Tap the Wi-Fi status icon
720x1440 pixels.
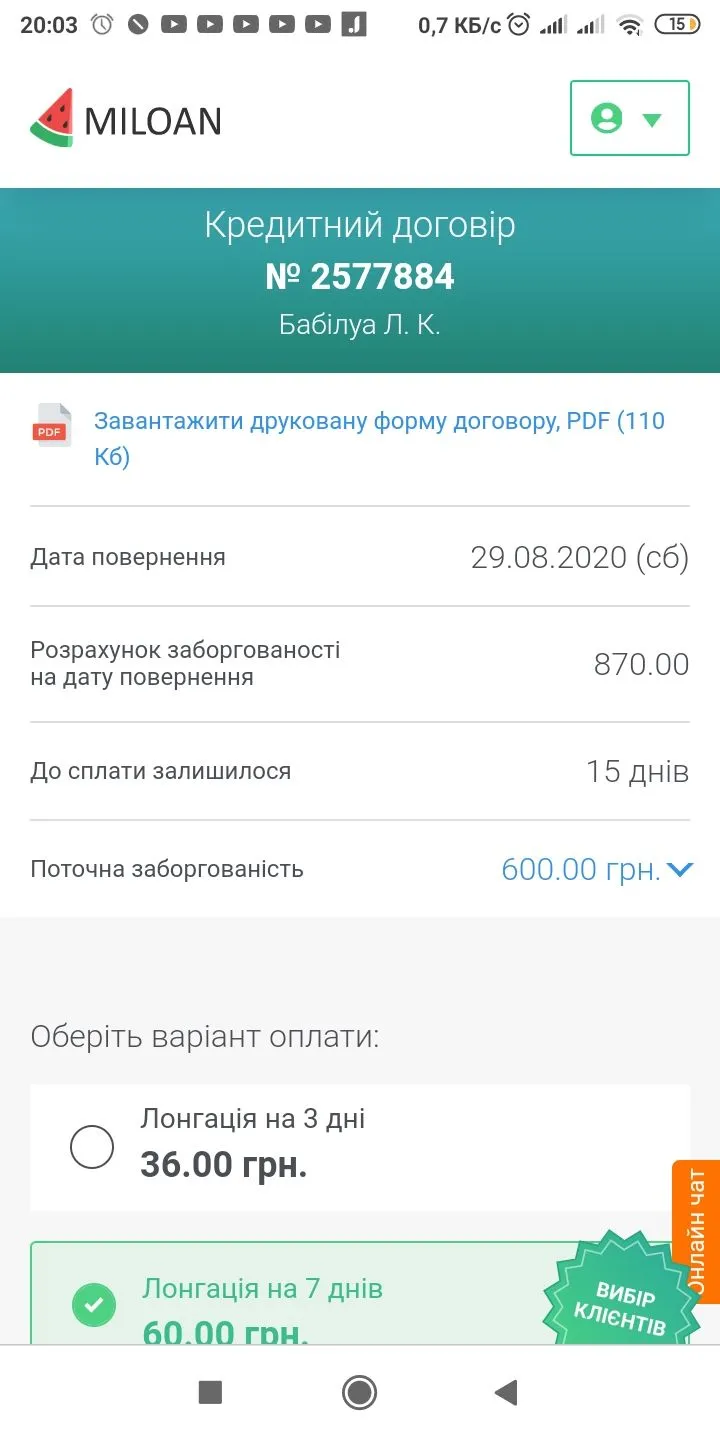point(629,25)
